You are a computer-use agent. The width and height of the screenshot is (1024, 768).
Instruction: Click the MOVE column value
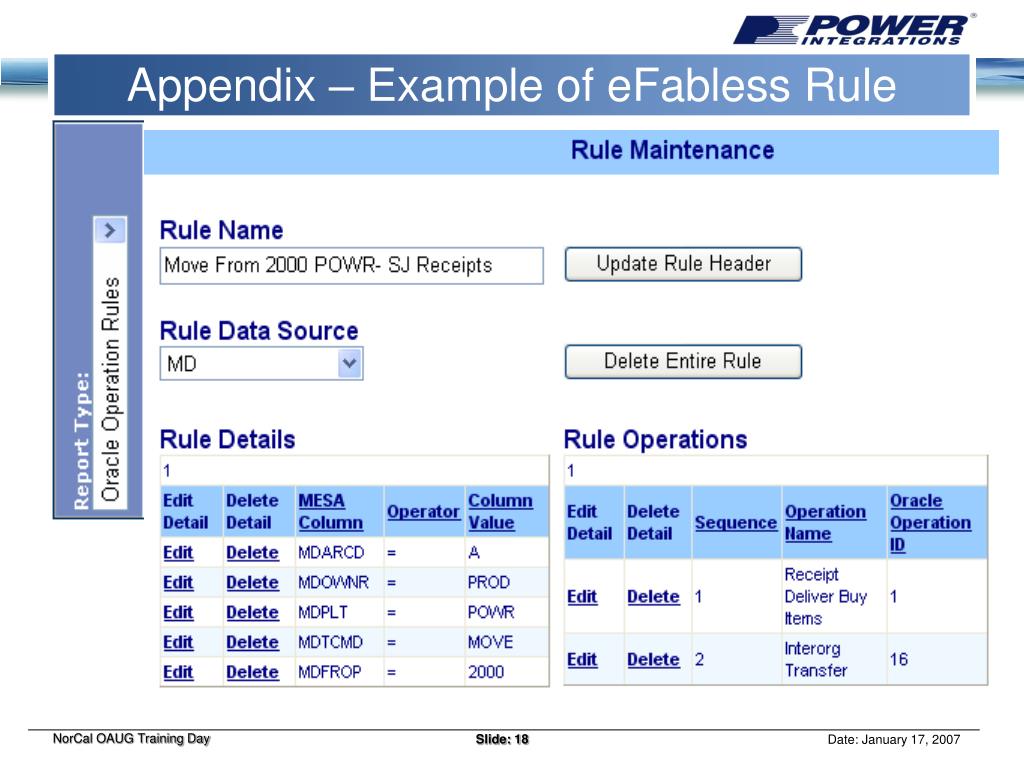pyautogui.click(x=490, y=643)
